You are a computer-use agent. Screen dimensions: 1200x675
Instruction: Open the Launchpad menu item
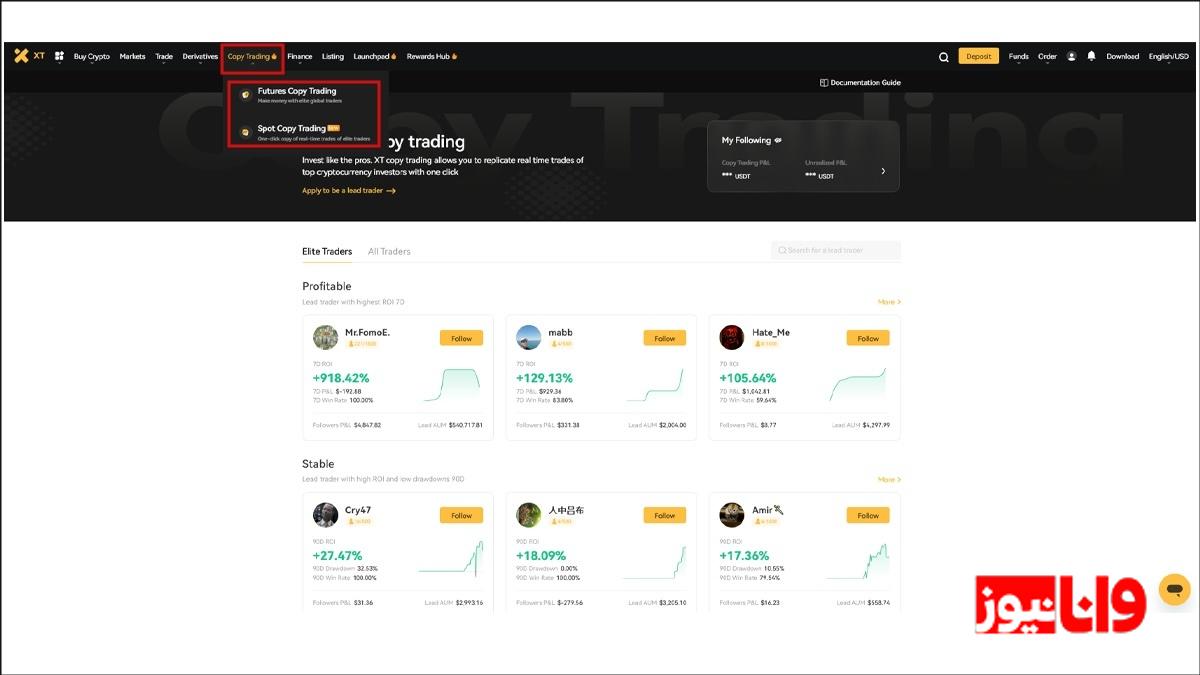pos(375,56)
